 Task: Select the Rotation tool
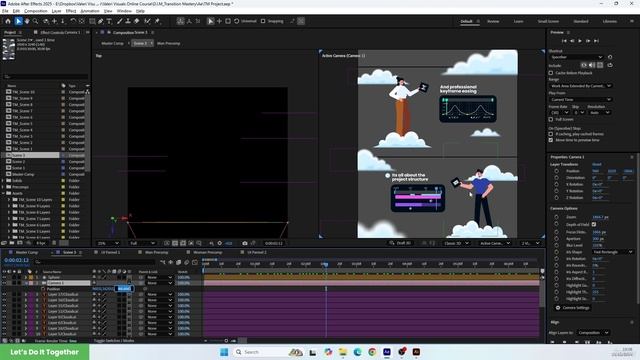pos(73,21)
